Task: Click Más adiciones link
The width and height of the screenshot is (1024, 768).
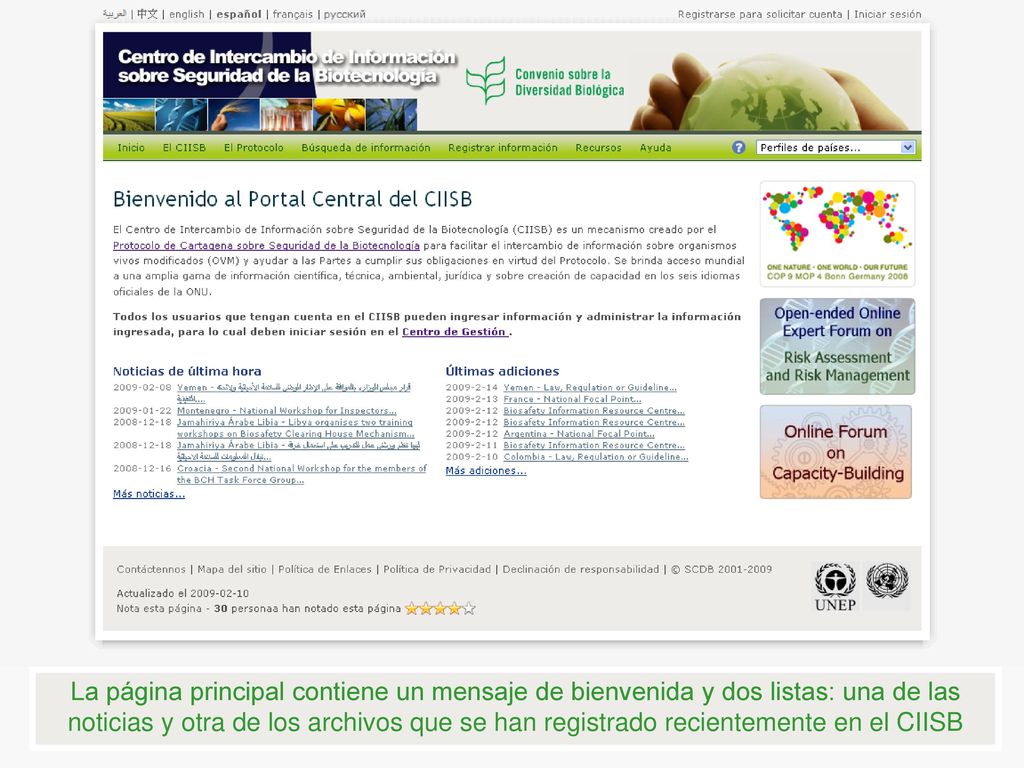Action: point(486,471)
